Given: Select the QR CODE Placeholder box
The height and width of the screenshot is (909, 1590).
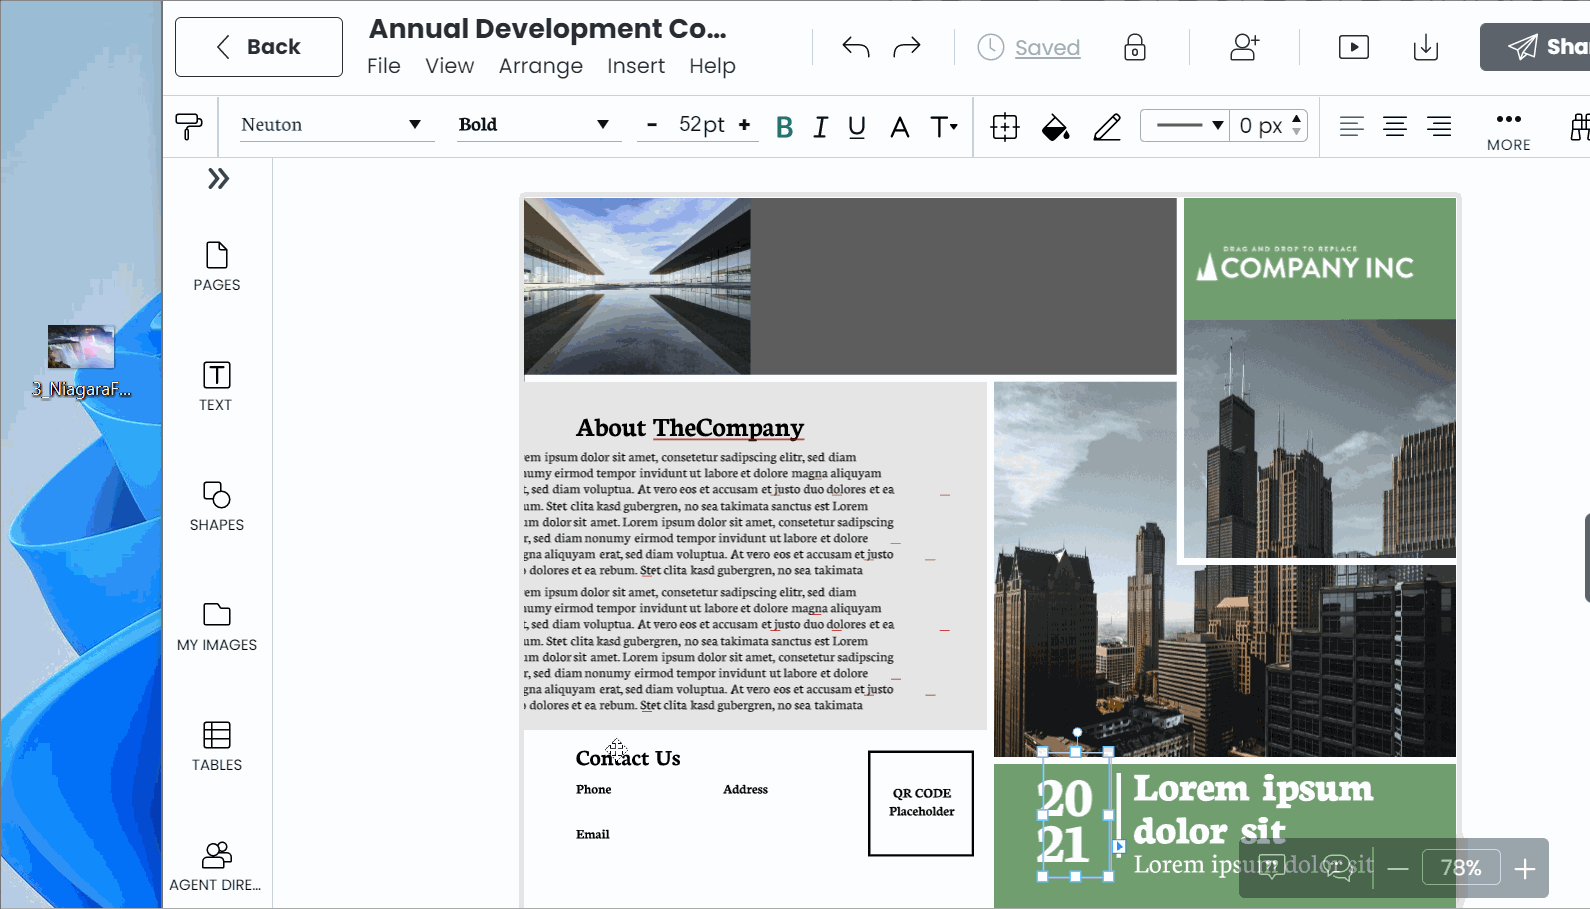Looking at the screenshot, I should click(x=921, y=803).
